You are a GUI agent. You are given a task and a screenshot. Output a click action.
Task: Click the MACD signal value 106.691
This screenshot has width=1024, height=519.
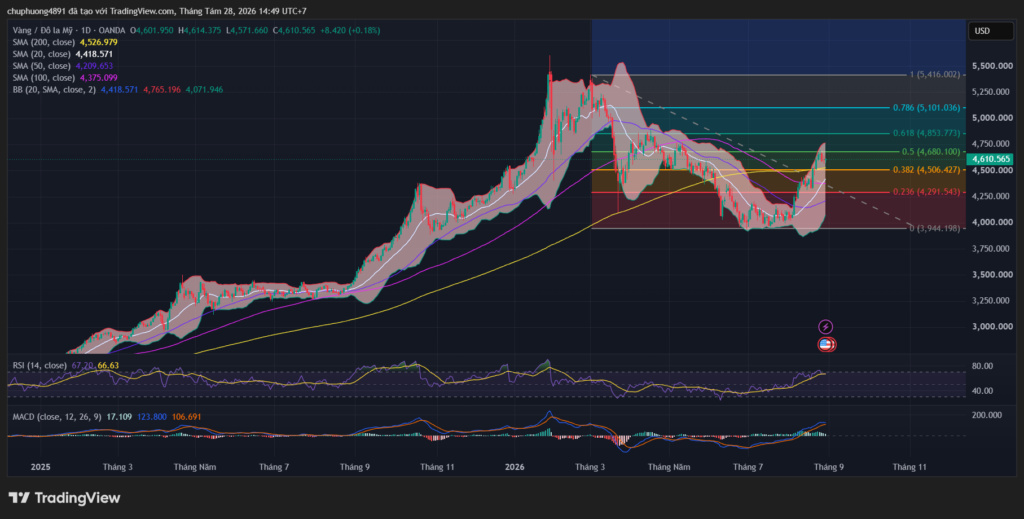187,417
